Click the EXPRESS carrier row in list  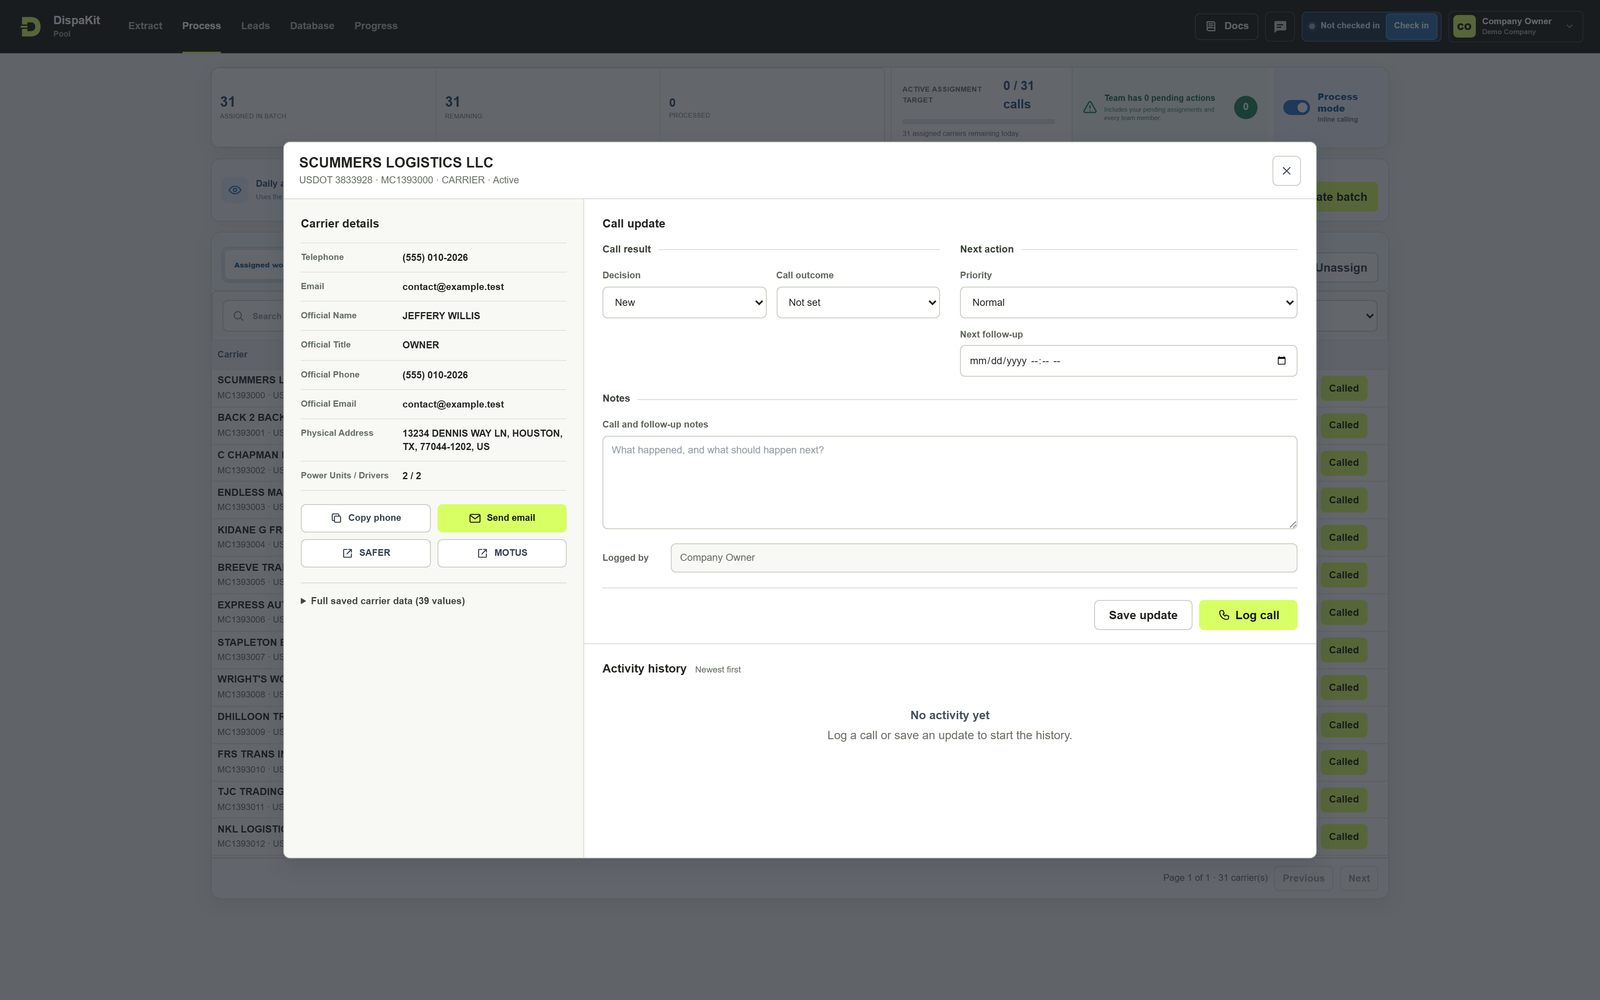click(x=250, y=612)
